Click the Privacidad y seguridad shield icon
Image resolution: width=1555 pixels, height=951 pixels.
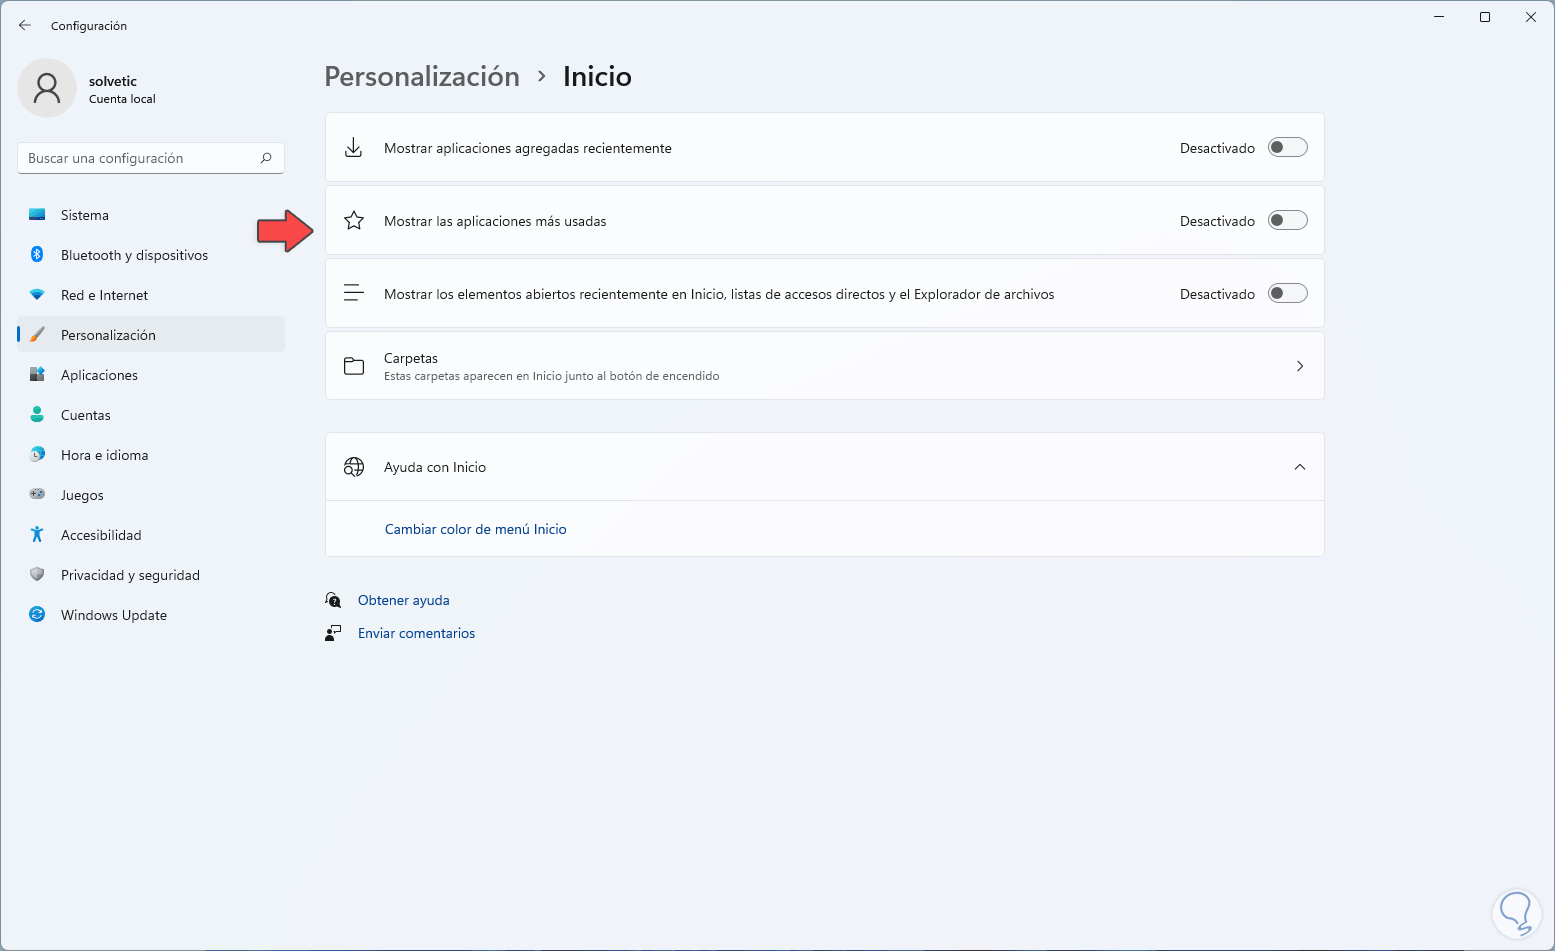pyautogui.click(x=37, y=575)
